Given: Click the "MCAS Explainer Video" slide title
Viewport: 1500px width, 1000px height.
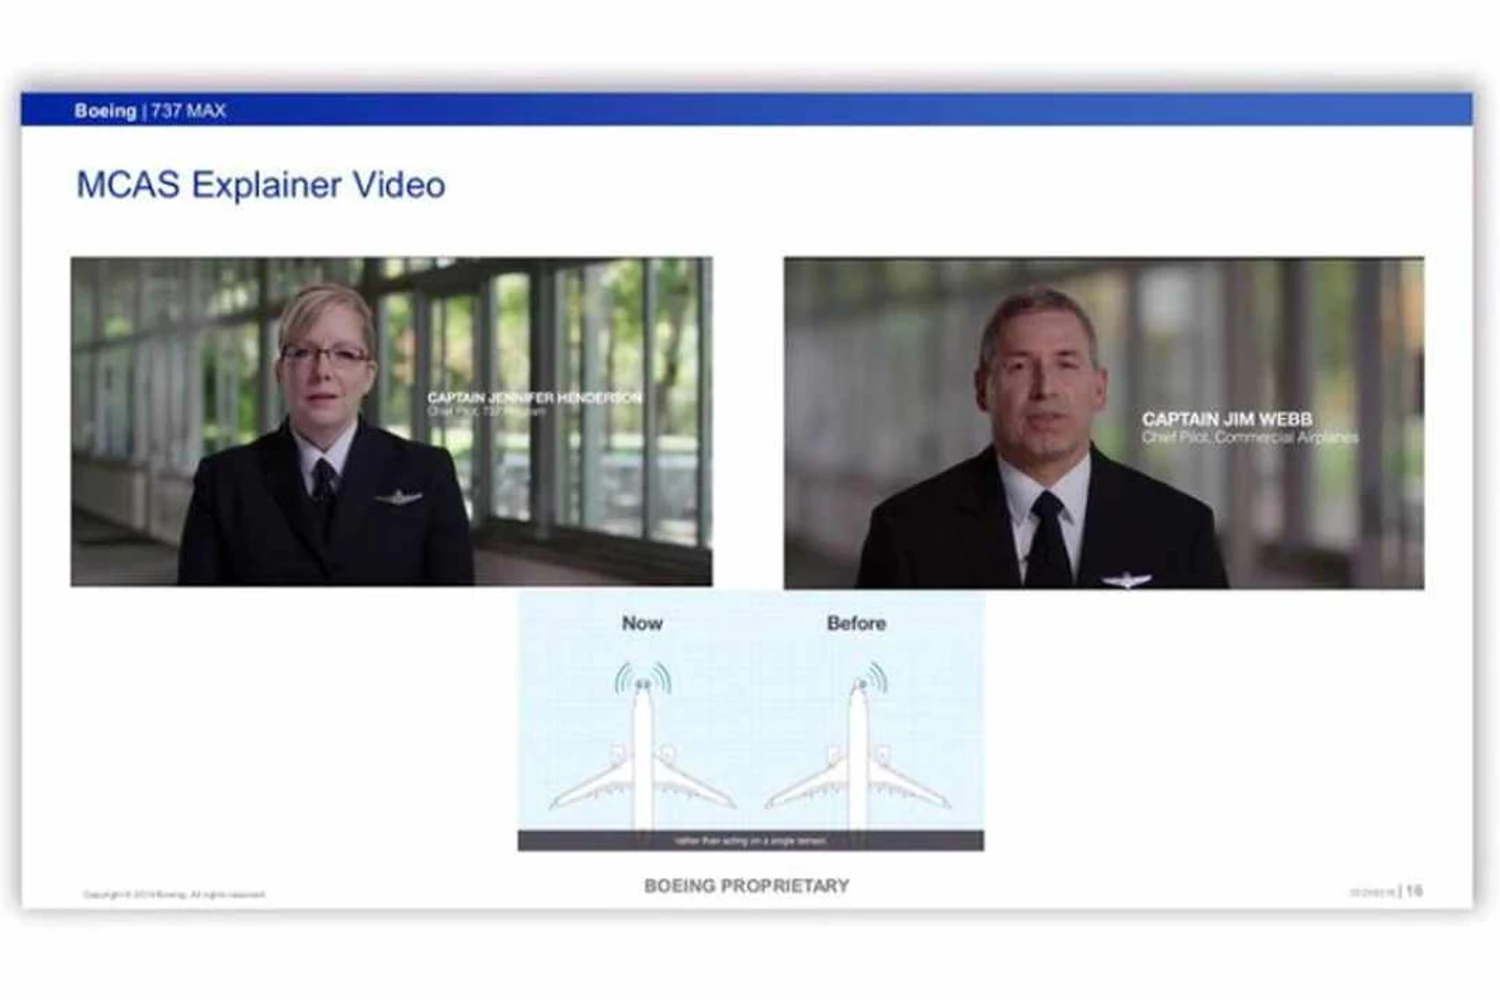Looking at the screenshot, I should click(261, 185).
